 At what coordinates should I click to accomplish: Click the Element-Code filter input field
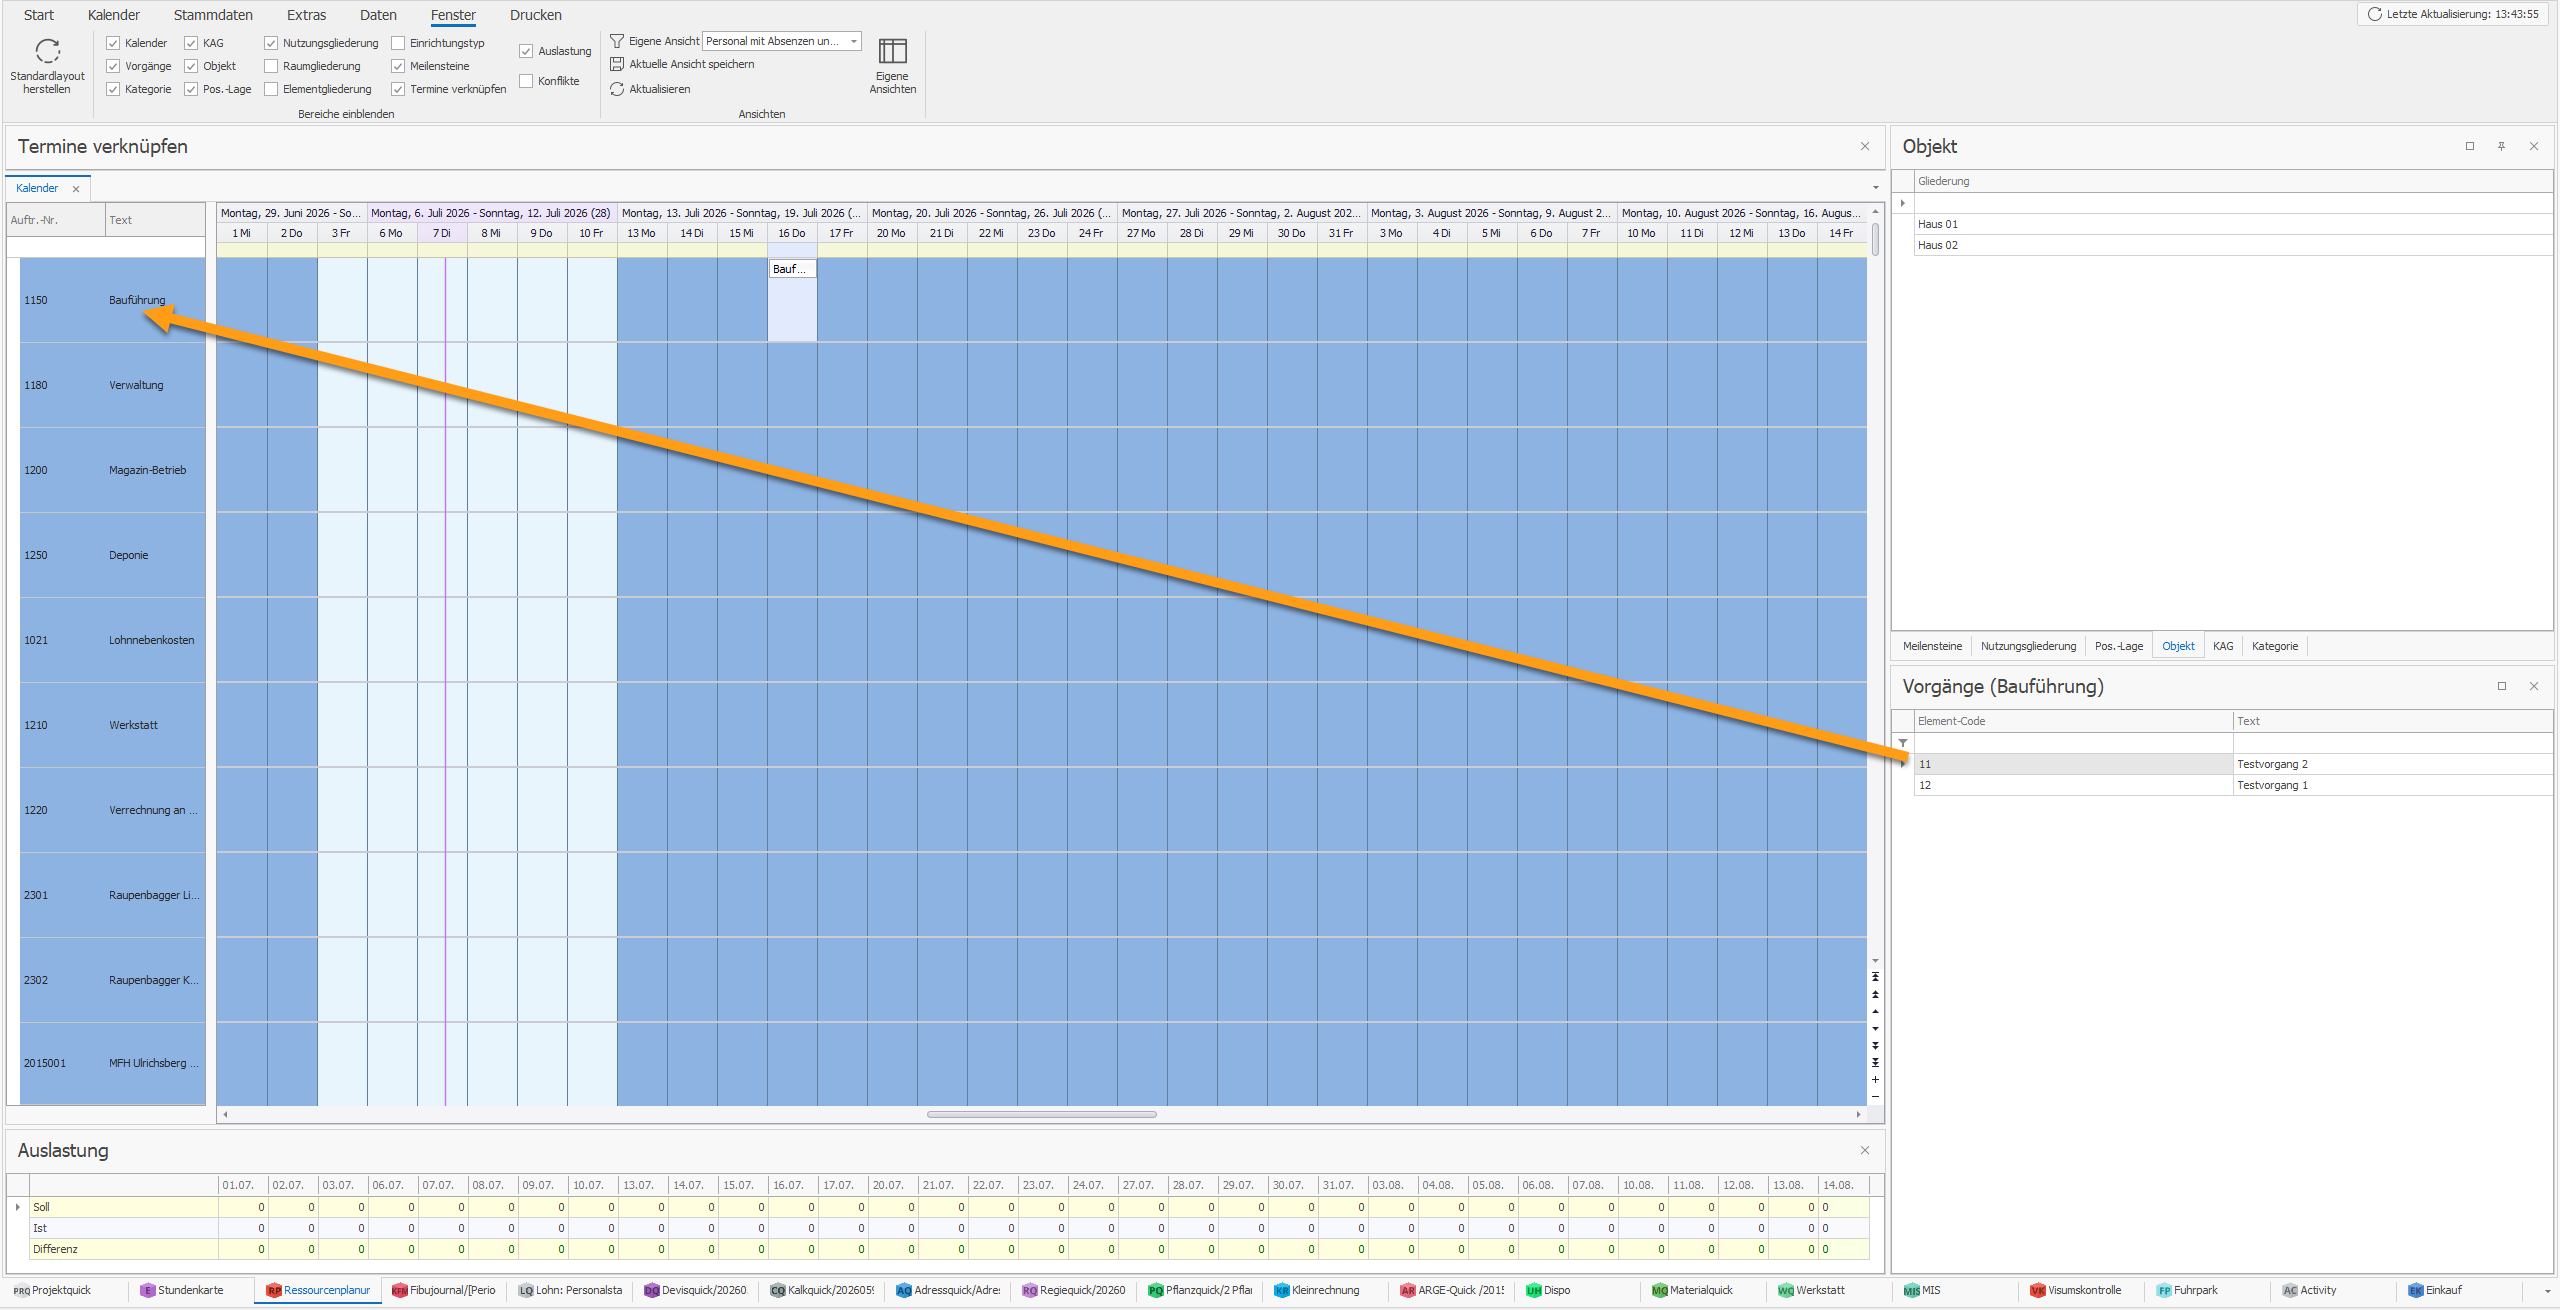2073,743
